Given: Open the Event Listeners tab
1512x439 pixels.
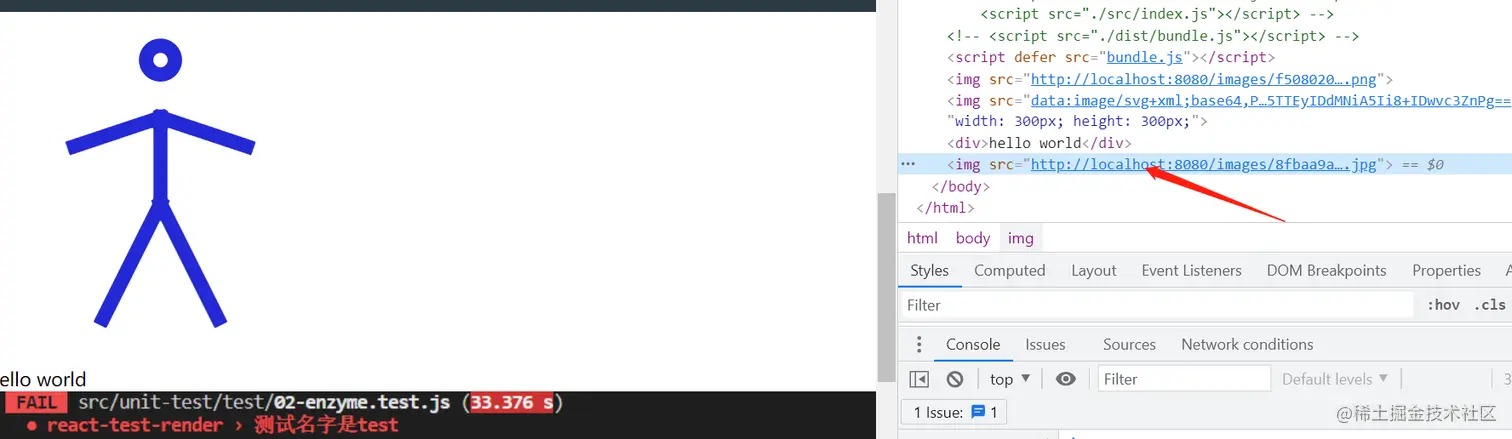Looking at the screenshot, I should [x=1191, y=270].
